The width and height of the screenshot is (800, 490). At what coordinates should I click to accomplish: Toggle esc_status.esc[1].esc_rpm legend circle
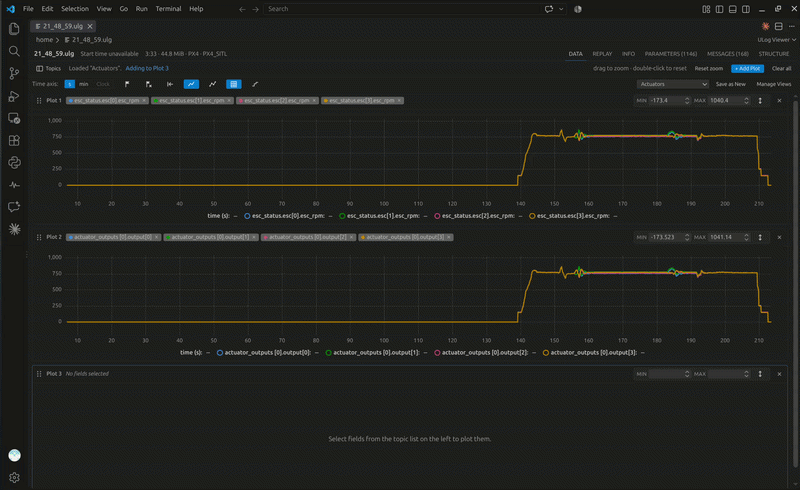point(342,216)
